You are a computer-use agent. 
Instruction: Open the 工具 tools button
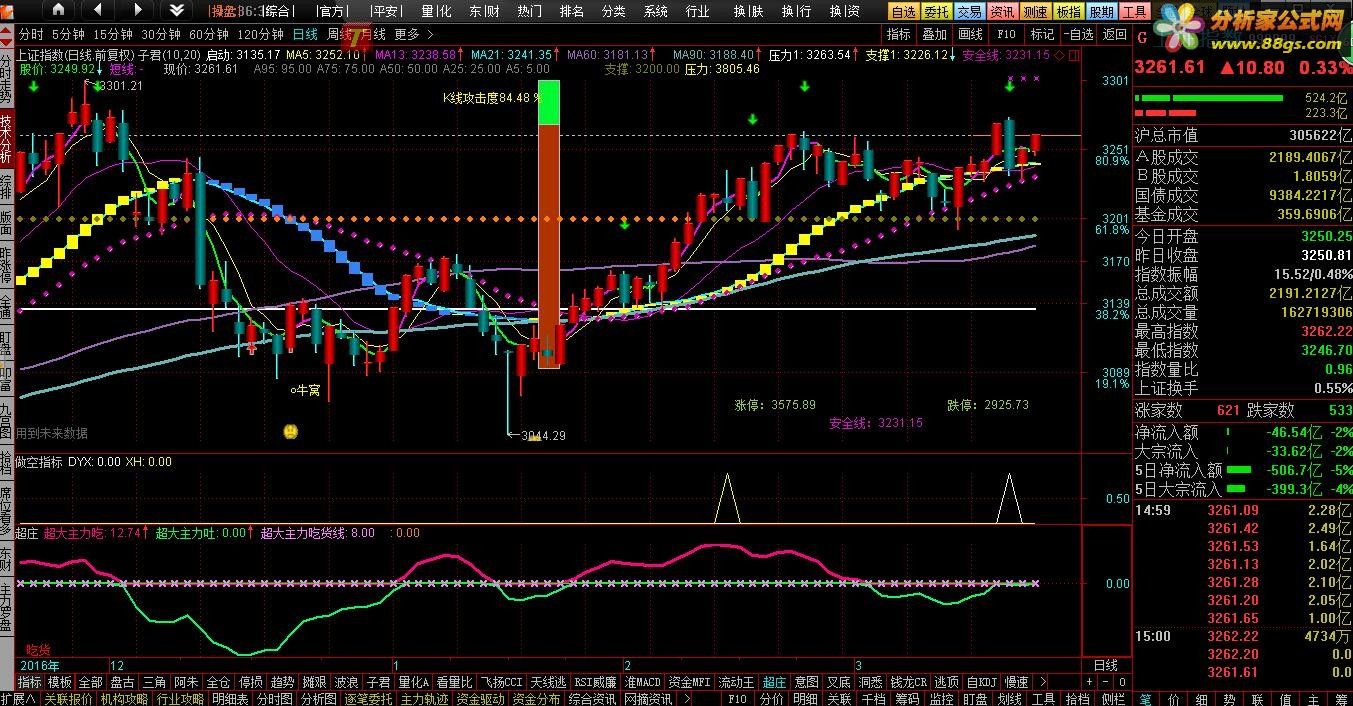click(1134, 11)
